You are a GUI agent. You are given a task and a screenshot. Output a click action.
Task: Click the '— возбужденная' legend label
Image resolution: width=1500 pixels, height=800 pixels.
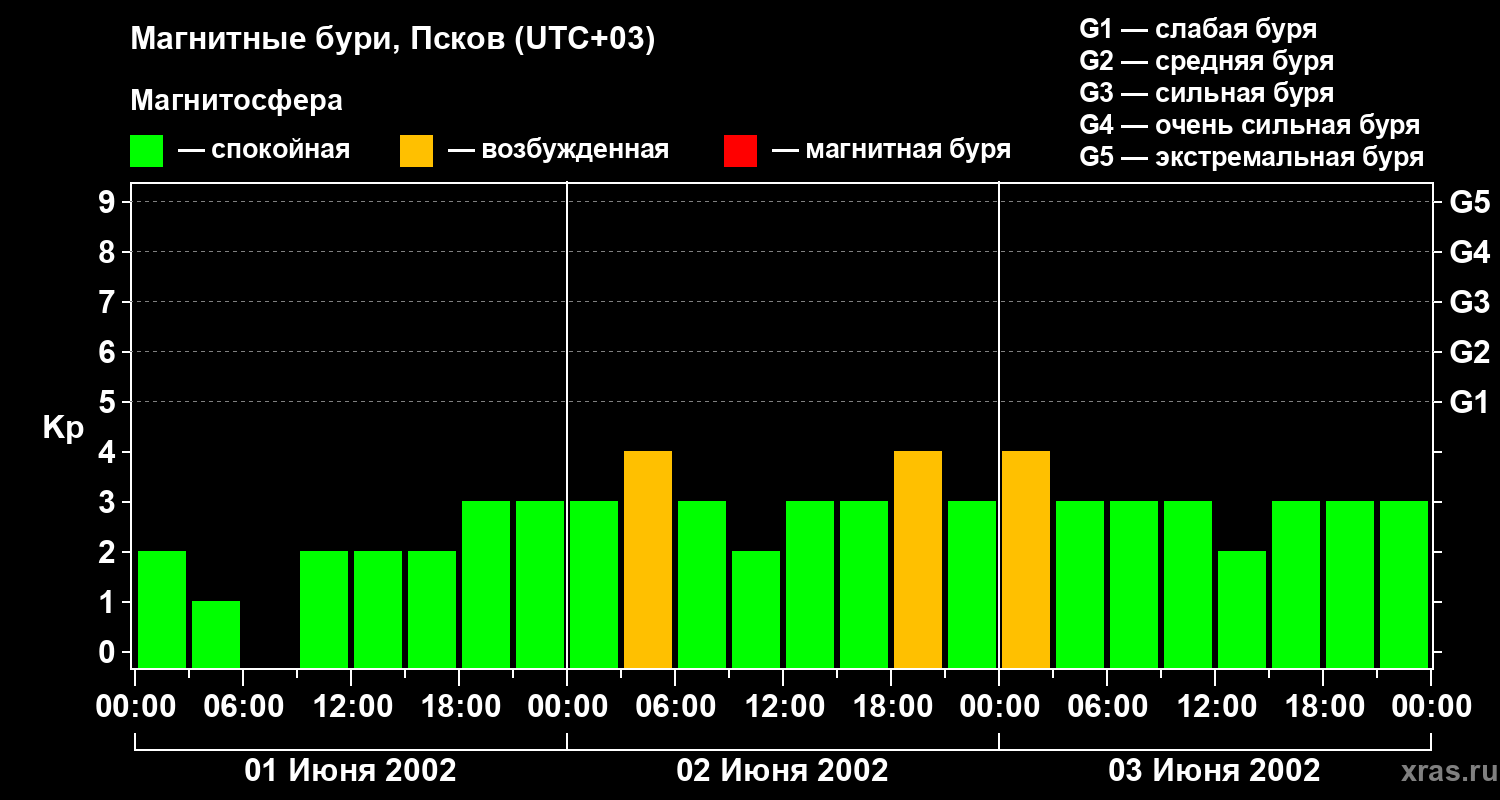tap(558, 150)
